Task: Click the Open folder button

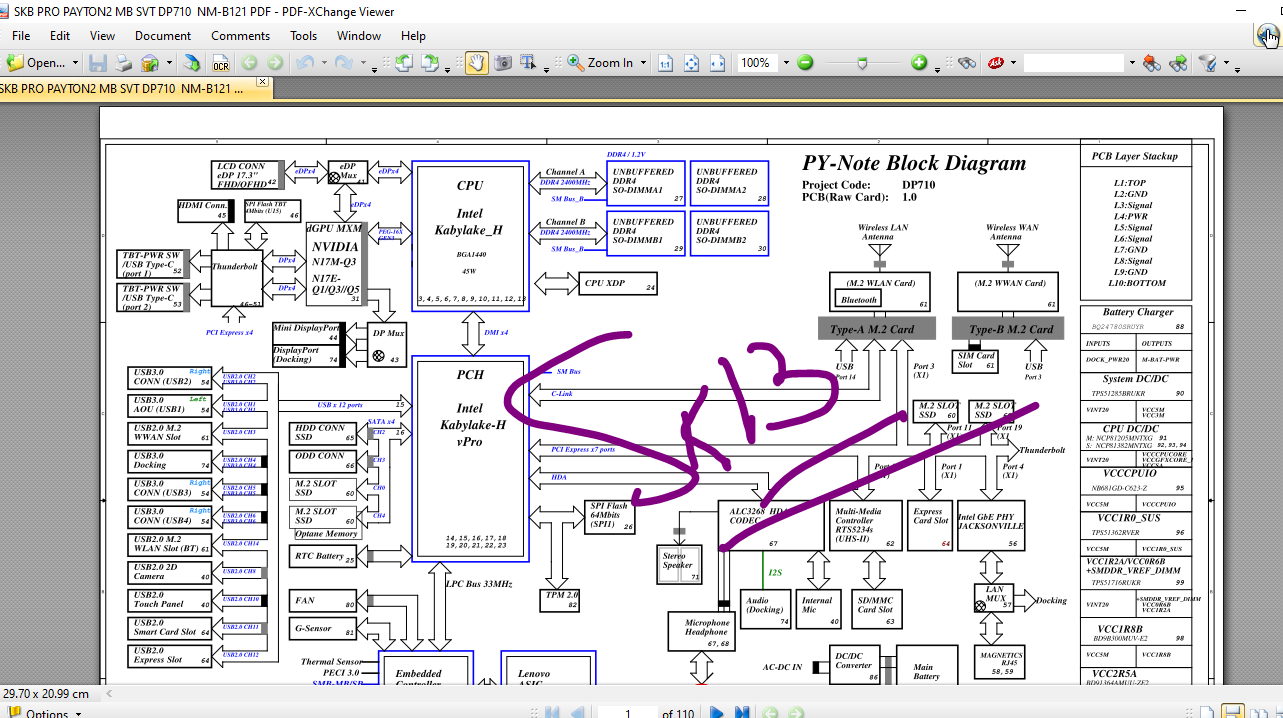Action: point(36,63)
